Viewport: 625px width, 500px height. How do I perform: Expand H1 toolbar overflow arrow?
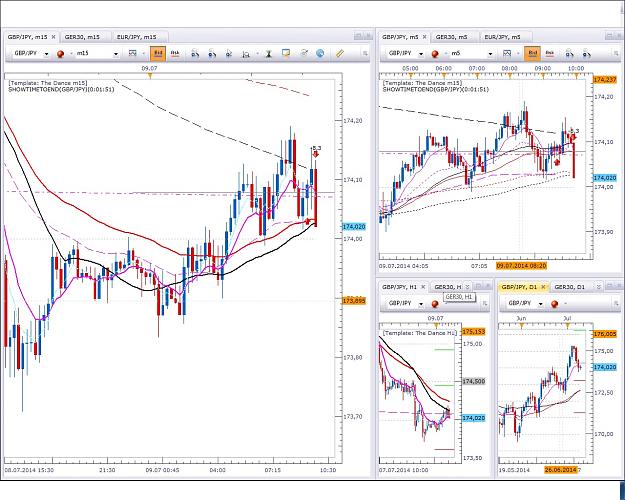(x=485, y=304)
